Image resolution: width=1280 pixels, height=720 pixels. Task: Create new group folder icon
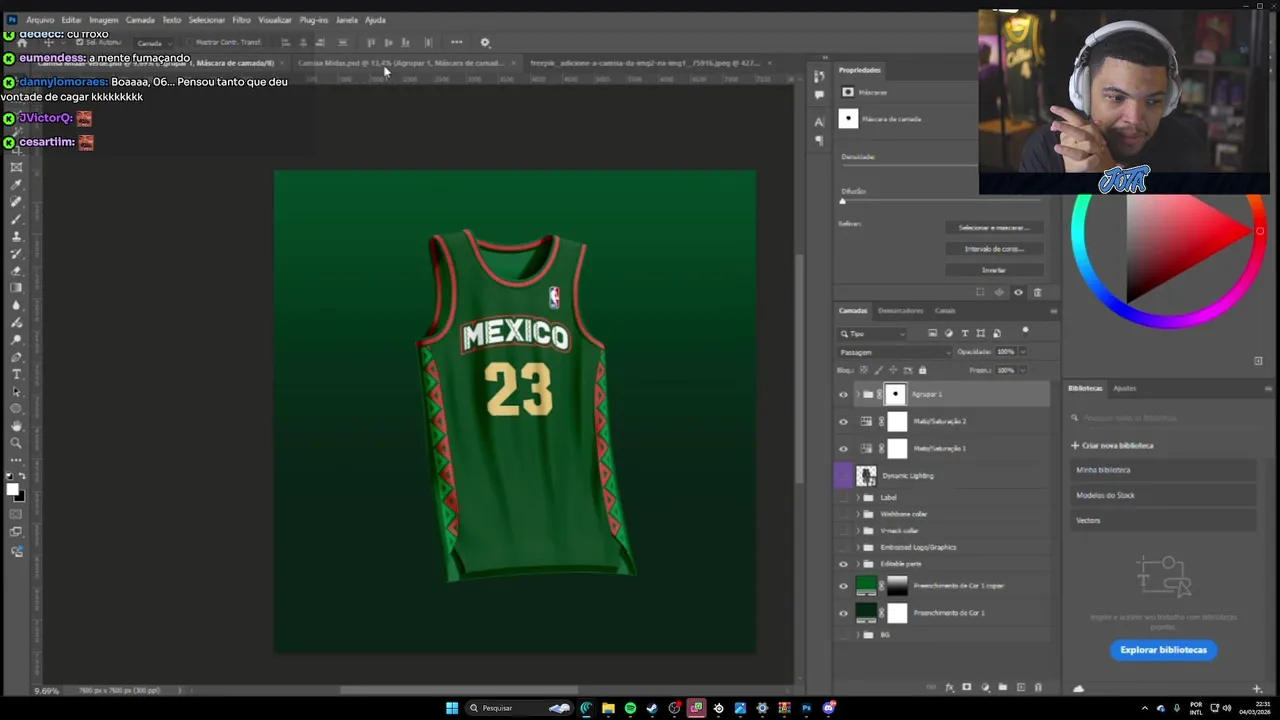pos(1003,687)
